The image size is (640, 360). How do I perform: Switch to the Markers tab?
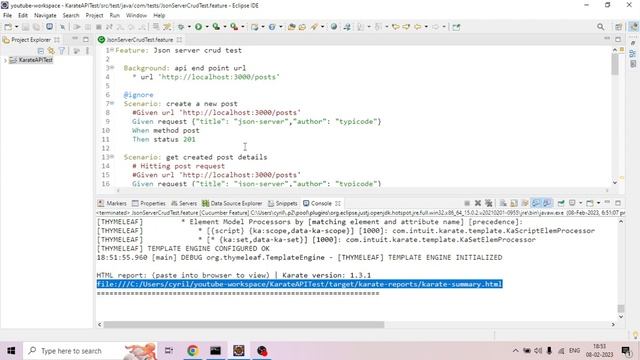click(x=112, y=203)
